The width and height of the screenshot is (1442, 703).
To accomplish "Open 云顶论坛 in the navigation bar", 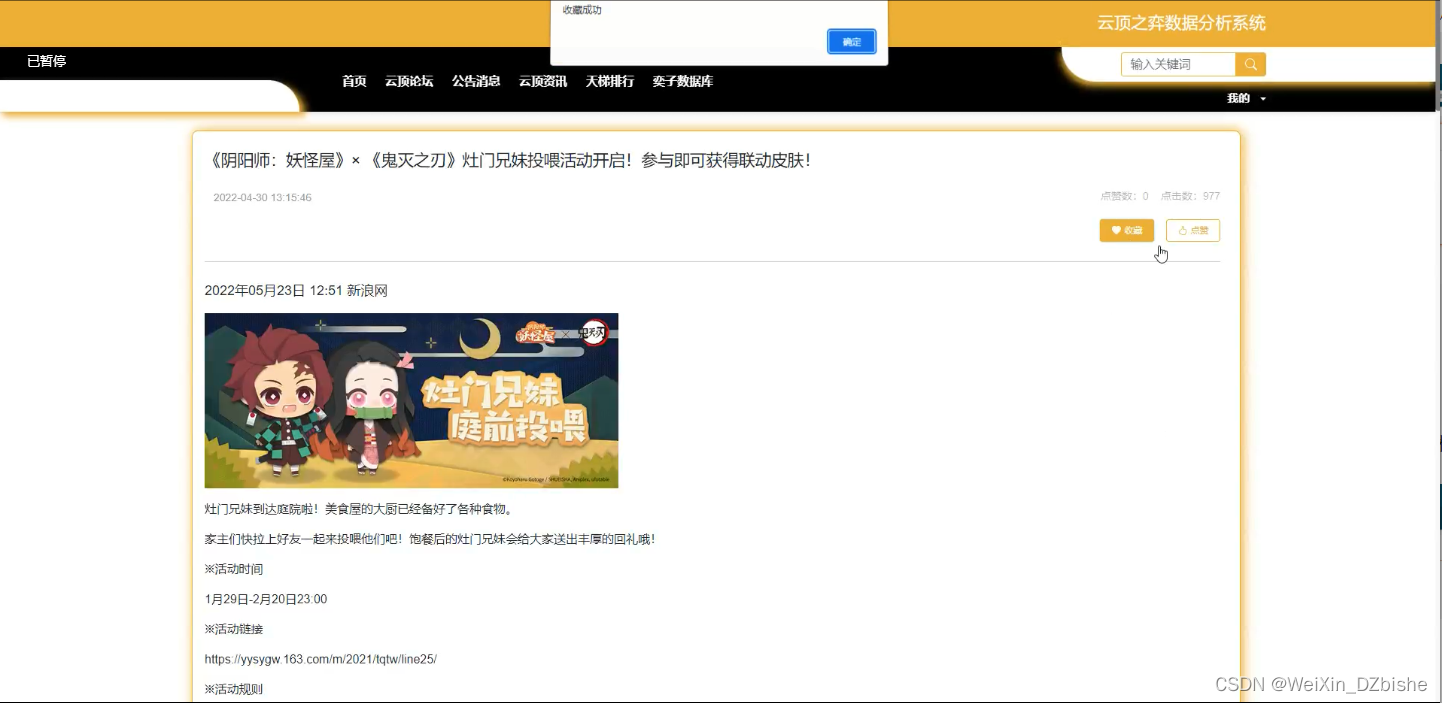I will [409, 81].
